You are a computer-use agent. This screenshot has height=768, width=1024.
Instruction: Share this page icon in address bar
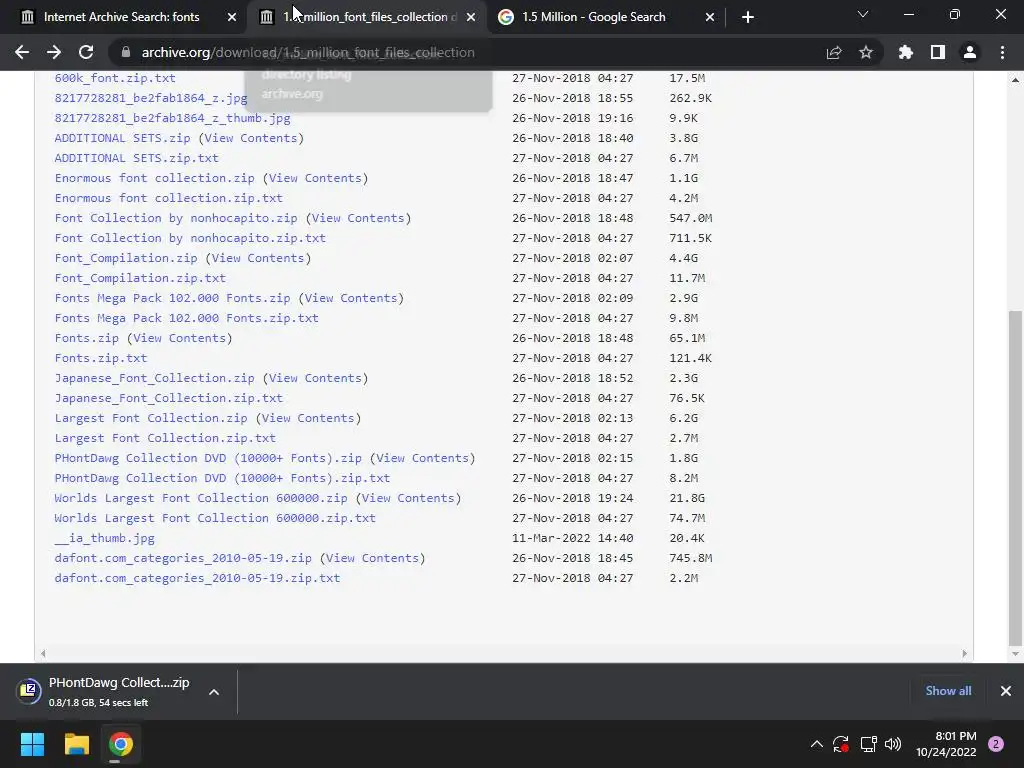[834, 52]
